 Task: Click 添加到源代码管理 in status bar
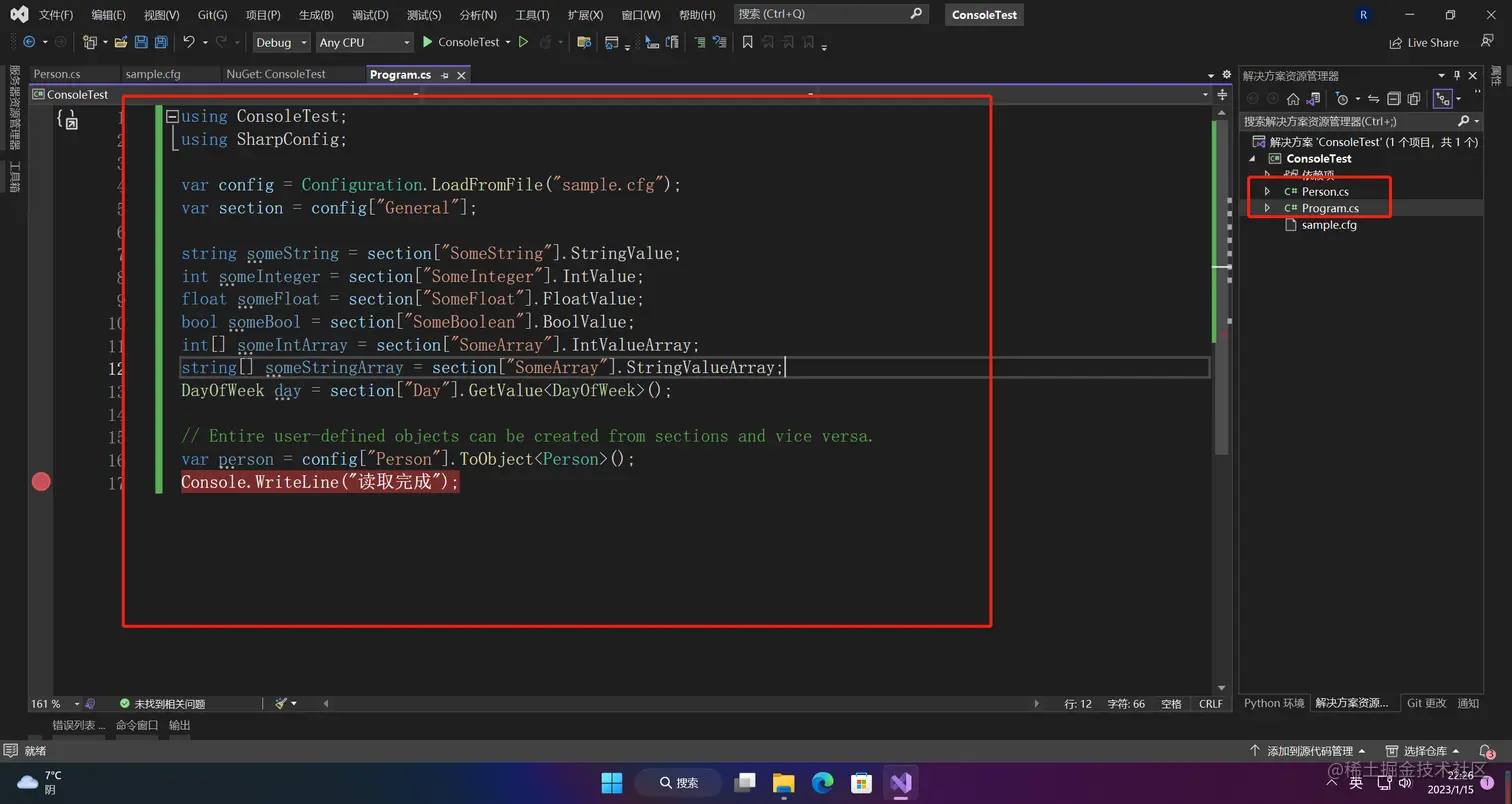click(1308, 751)
